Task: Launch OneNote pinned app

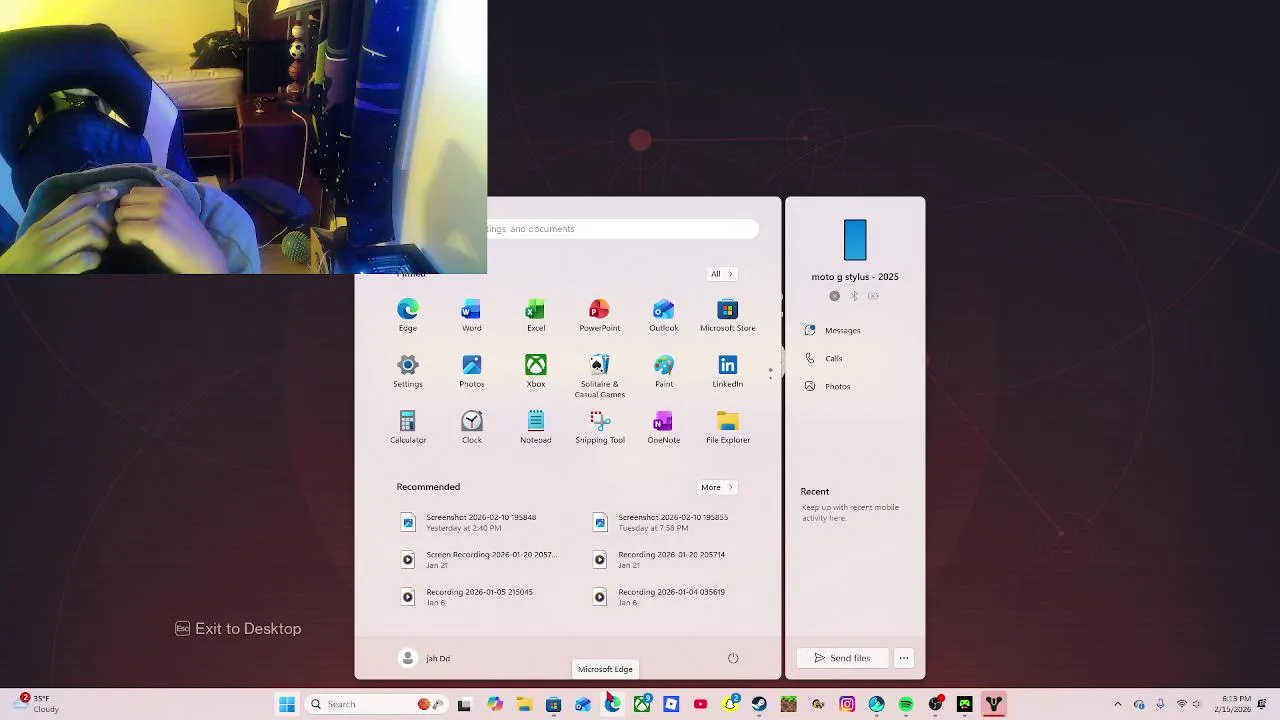Action: 663,428
